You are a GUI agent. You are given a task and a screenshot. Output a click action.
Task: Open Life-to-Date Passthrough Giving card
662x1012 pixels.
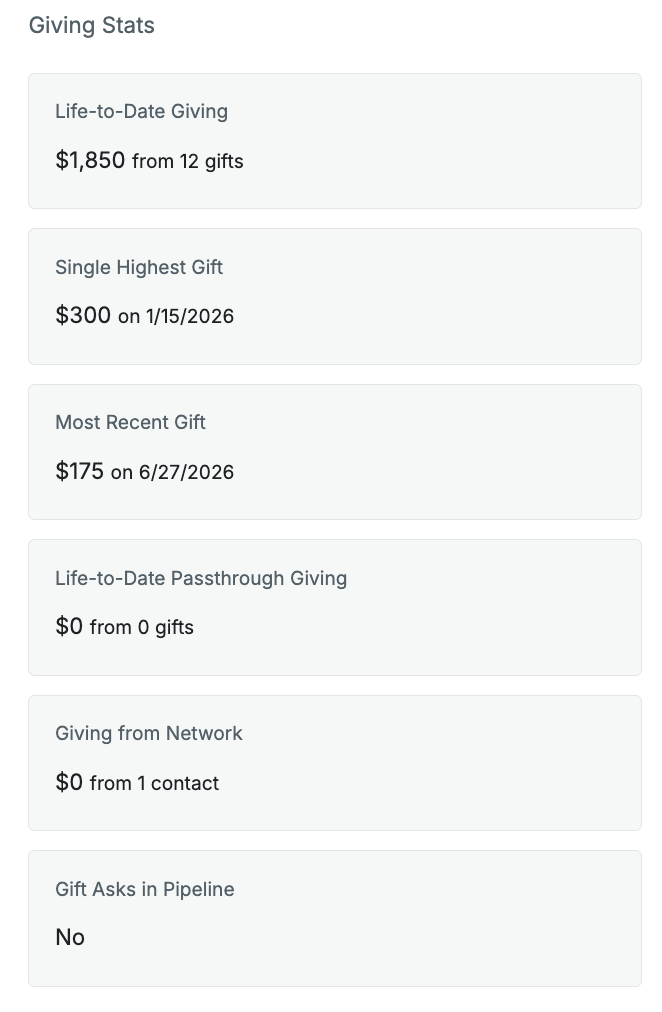[335, 607]
